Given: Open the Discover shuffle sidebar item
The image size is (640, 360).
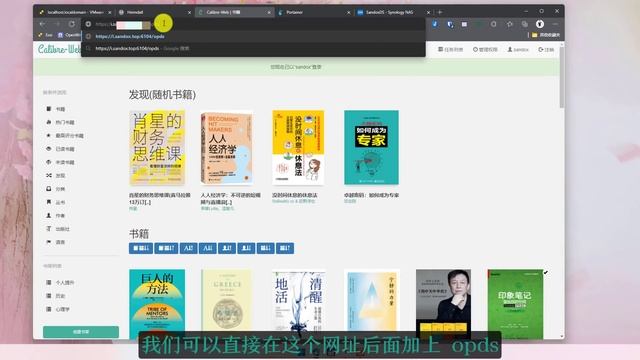Looking at the screenshot, I should tap(56, 176).
